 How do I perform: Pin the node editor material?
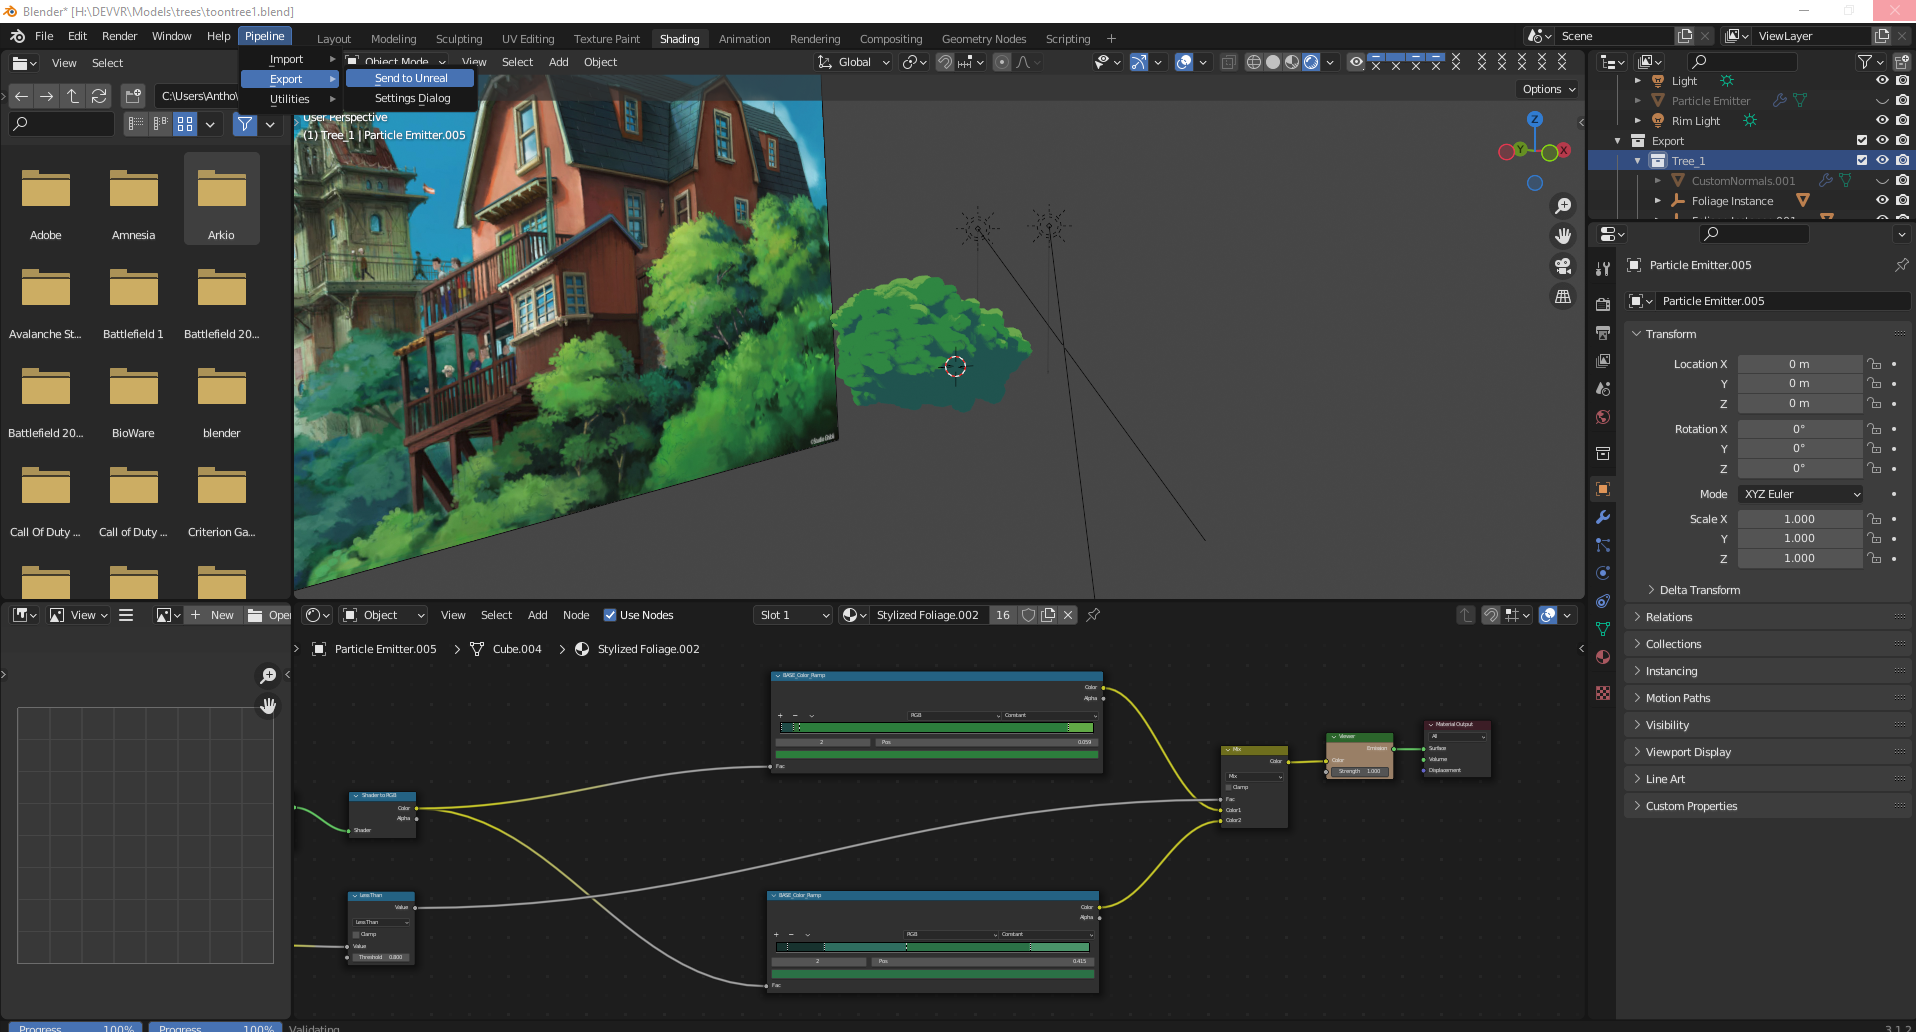click(1093, 615)
